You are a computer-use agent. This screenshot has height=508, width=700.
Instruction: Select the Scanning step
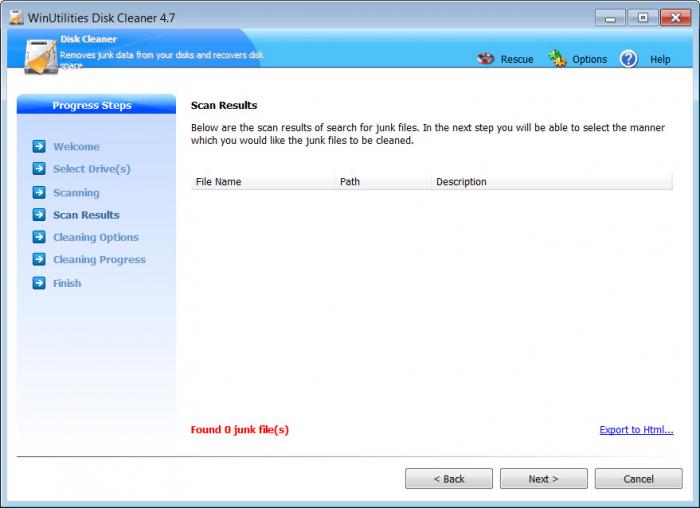coord(76,193)
